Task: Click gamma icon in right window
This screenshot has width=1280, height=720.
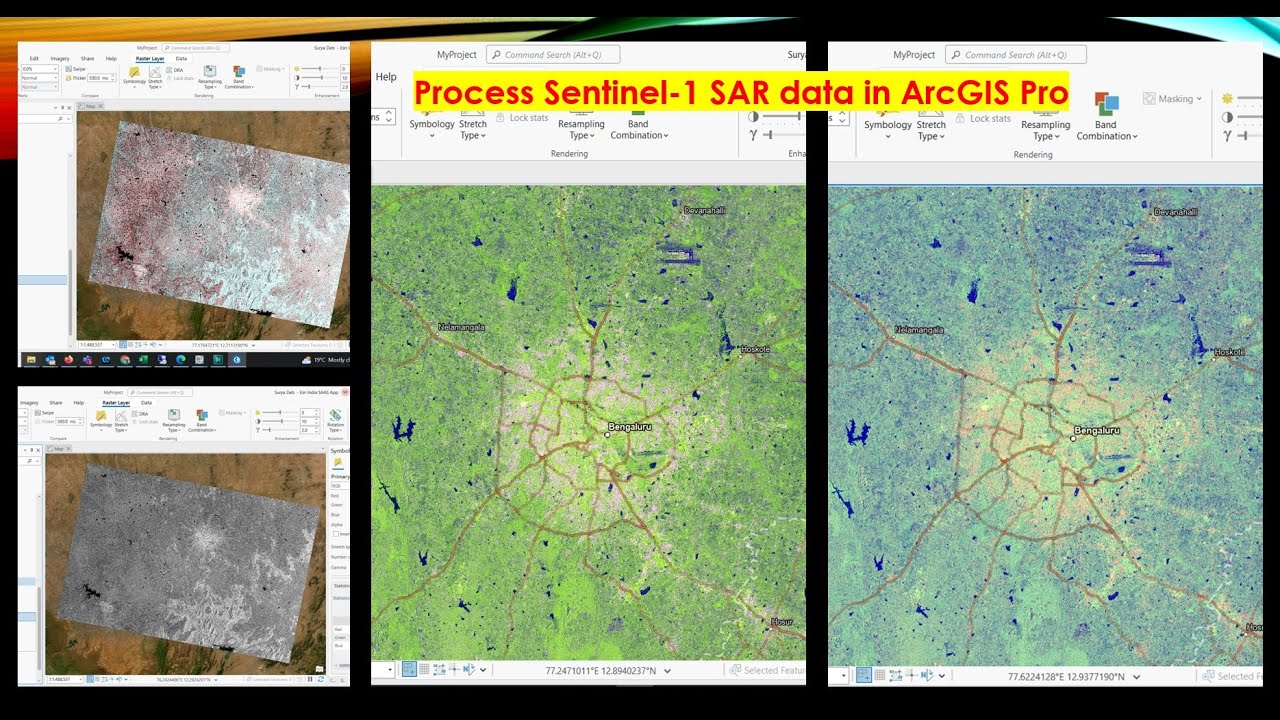Action: click(1228, 135)
